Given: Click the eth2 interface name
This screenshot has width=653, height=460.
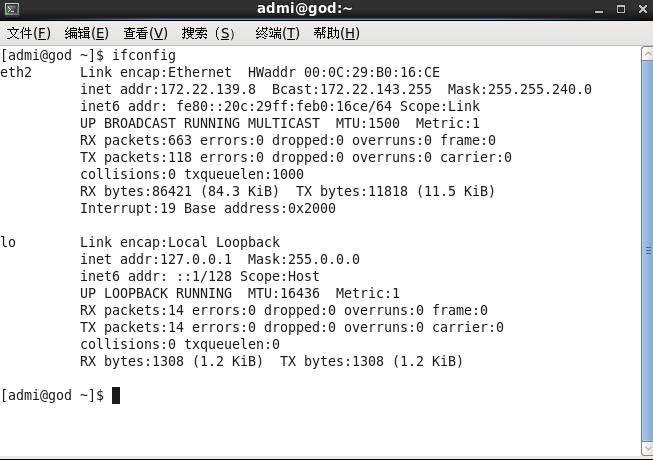Looking at the screenshot, I should coord(16,73).
